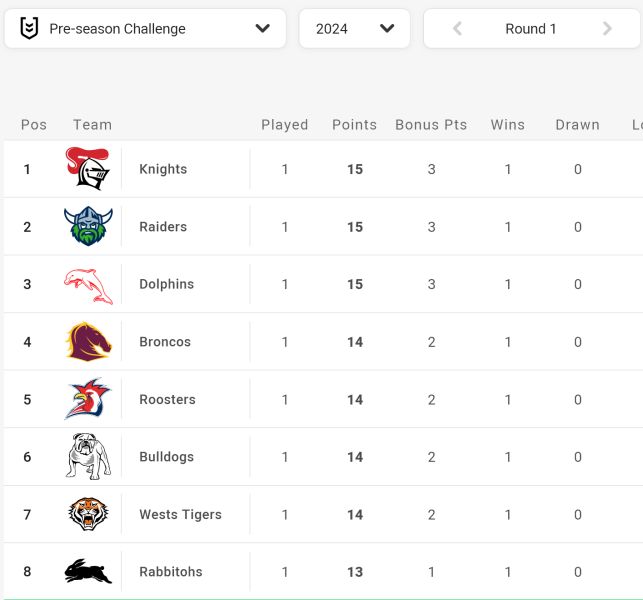
Task: Click the NRL shield icon in dropdown
Action: click(x=30, y=28)
